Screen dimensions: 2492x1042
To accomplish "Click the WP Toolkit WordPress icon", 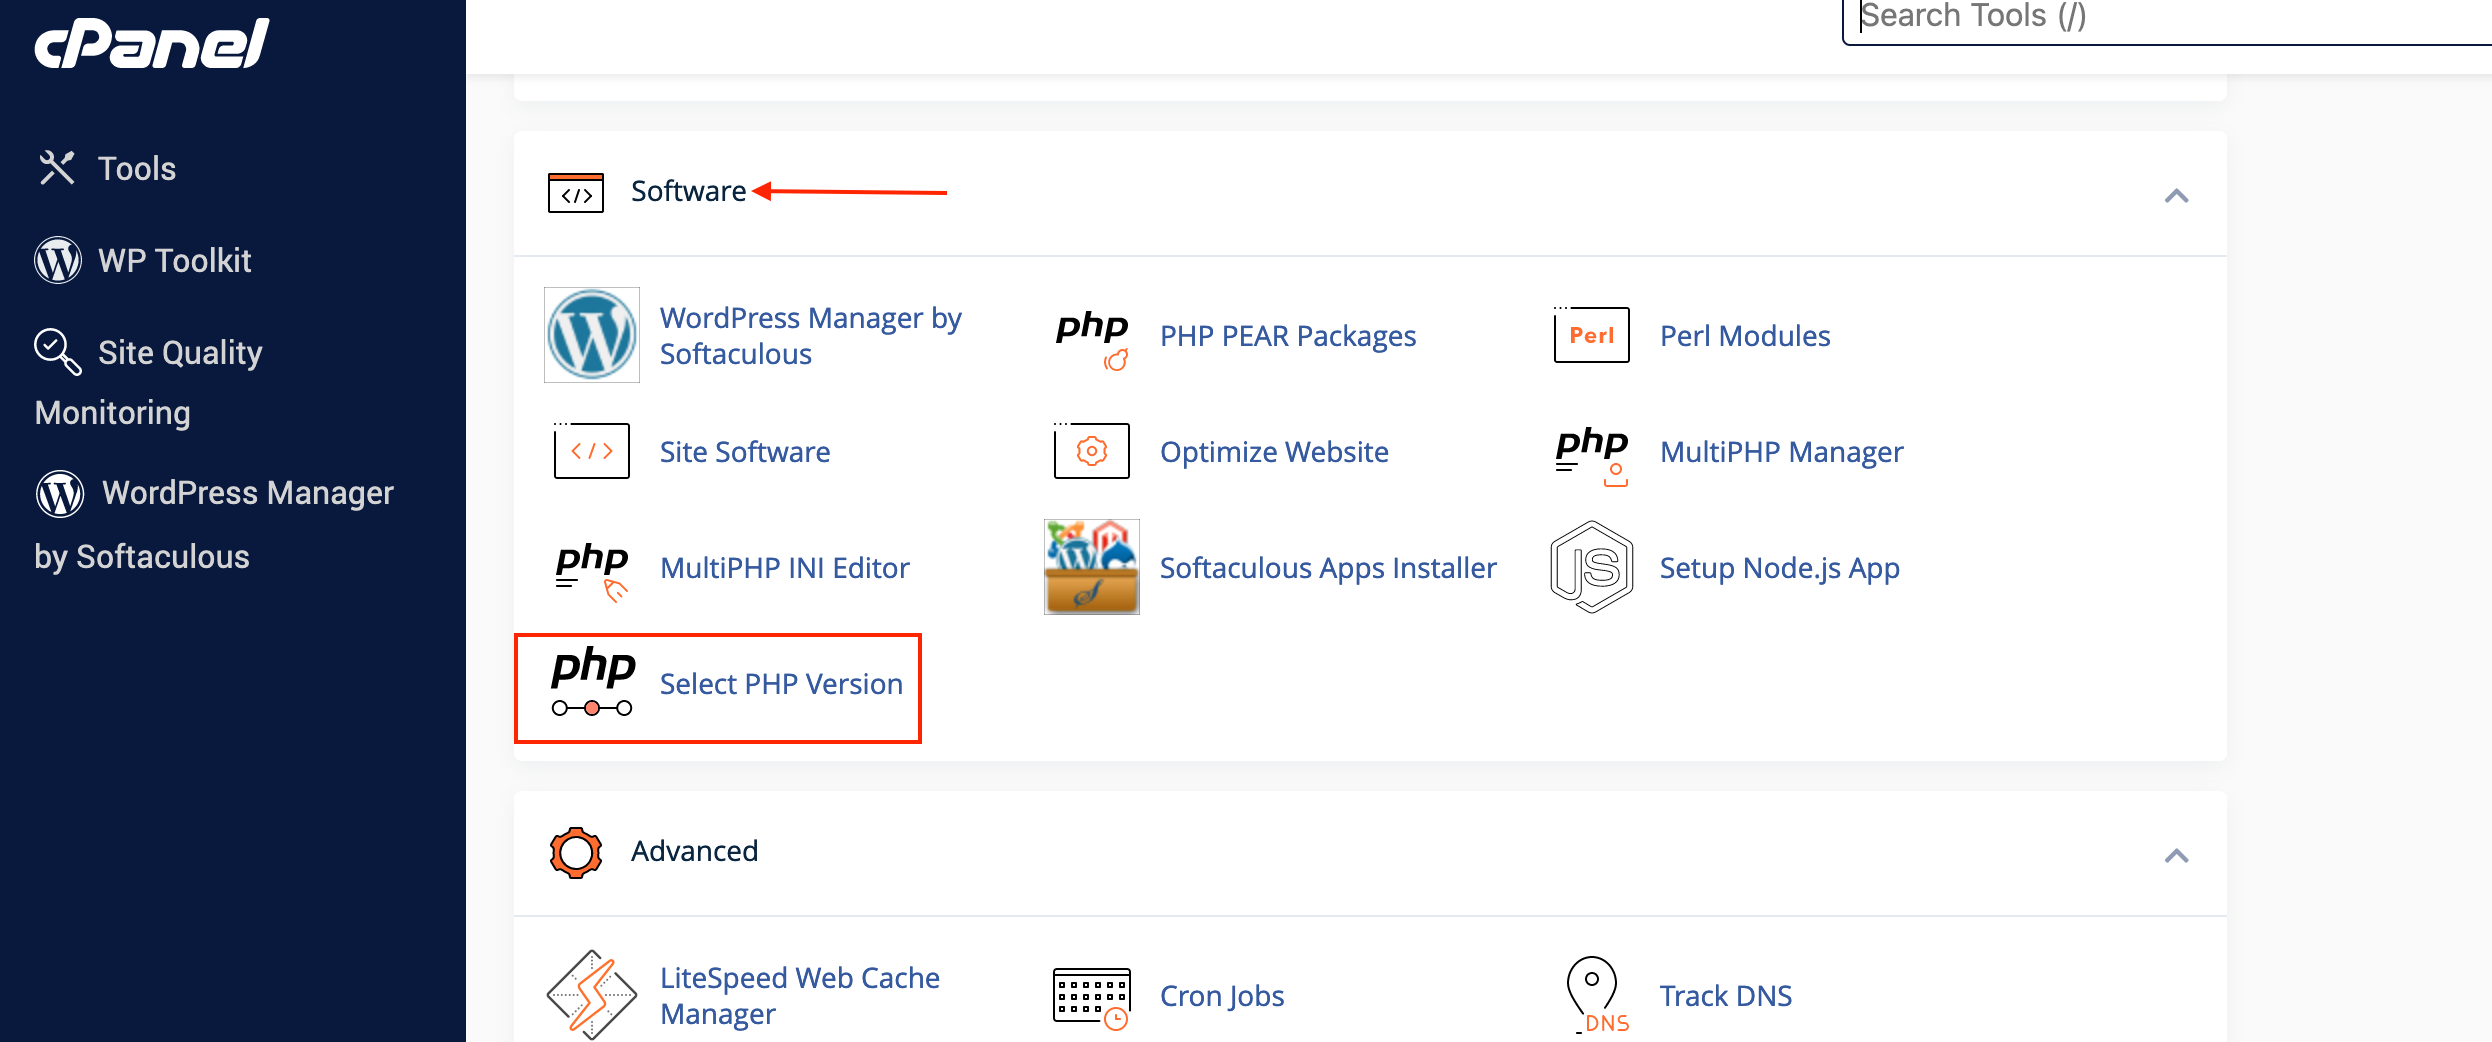I will (x=58, y=260).
